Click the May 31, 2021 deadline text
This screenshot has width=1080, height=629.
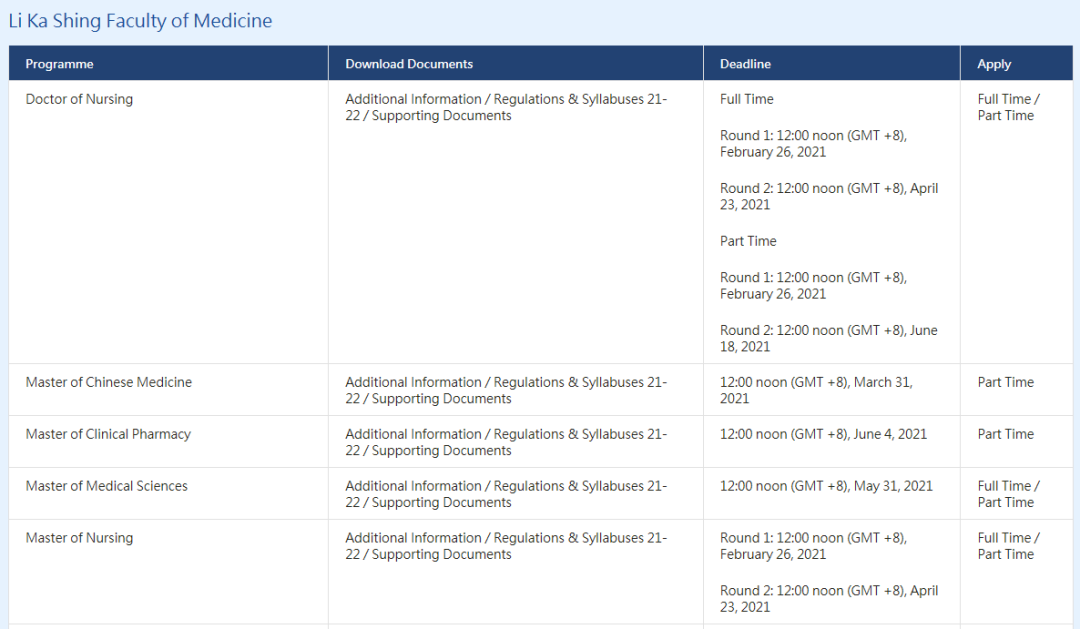(x=827, y=486)
